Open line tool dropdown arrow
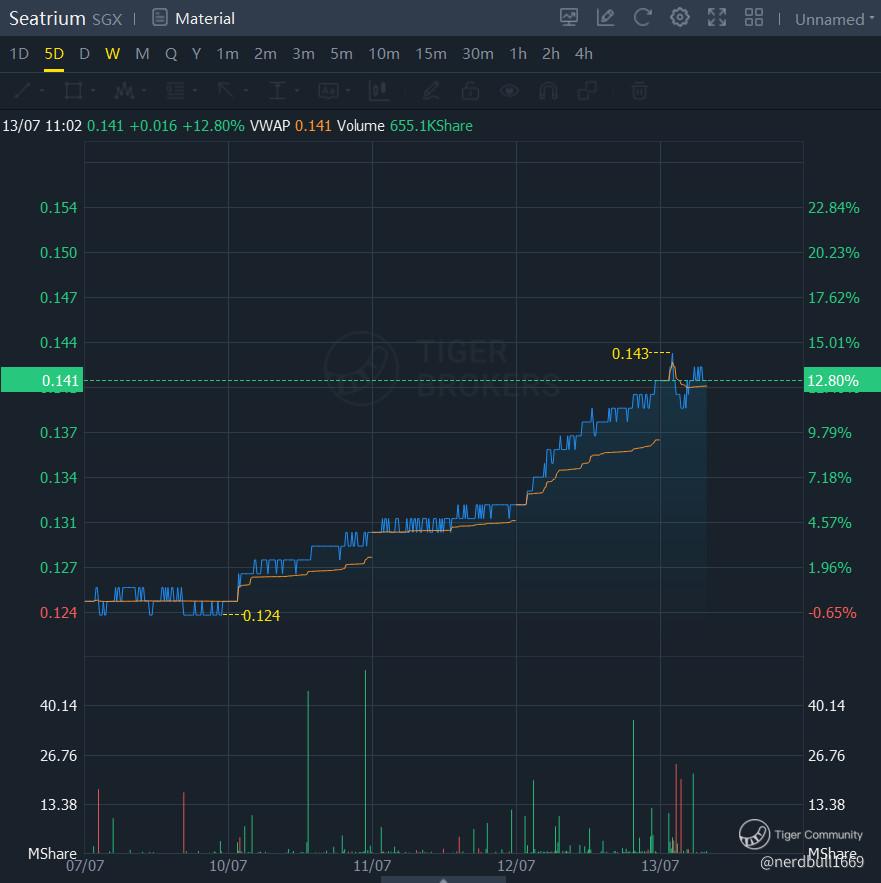 pyautogui.click(x=42, y=90)
